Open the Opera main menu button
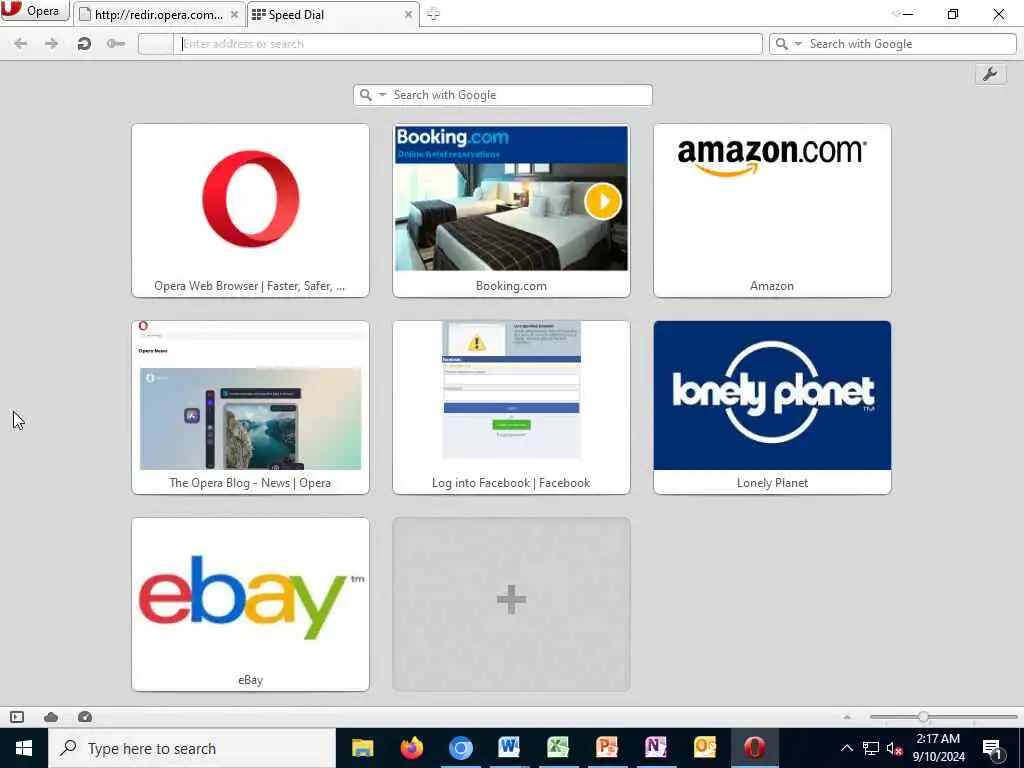Viewport: 1024px width, 768px height. point(34,11)
